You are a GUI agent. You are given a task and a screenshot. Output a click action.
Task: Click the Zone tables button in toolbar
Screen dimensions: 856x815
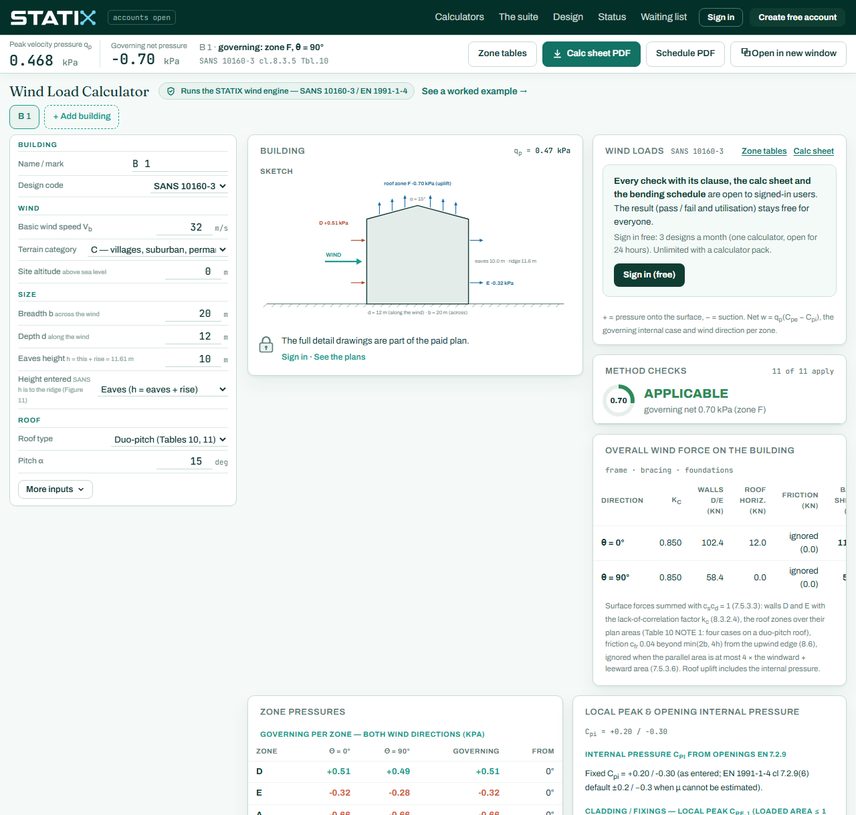(x=502, y=53)
